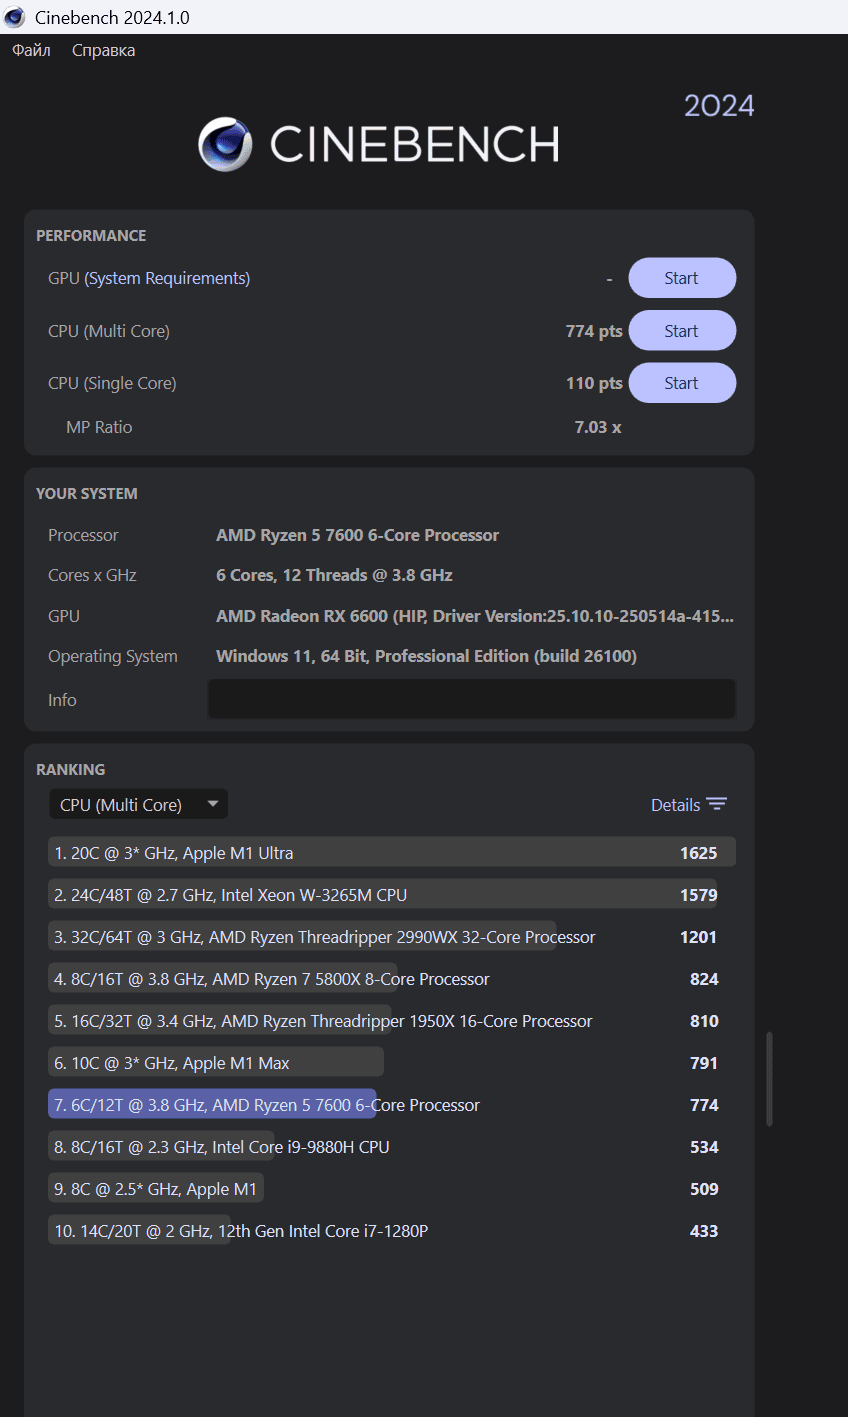This screenshot has width=848, height=1417.
Task: Select the Core i7-1280P ranking row
Action: pyautogui.click(x=392, y=1231)
